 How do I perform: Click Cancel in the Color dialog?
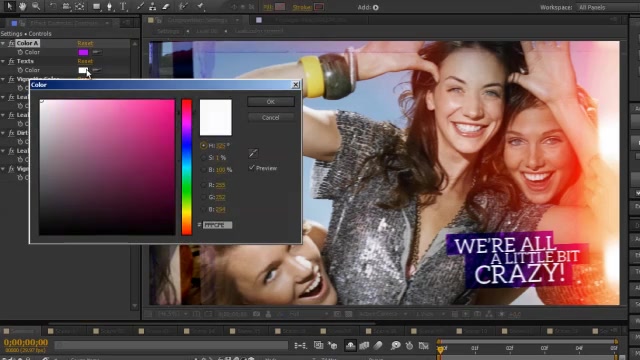click(271, 118)
